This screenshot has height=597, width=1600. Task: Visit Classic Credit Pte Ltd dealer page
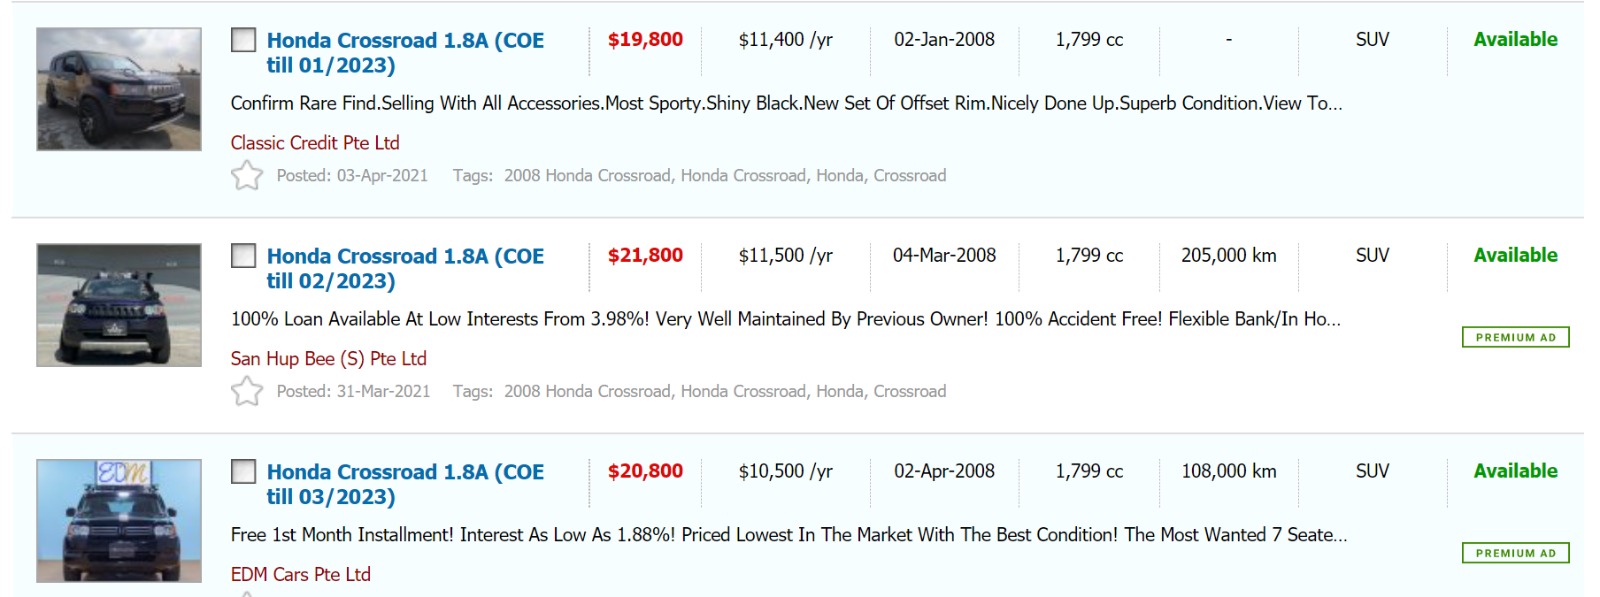point(315,143)
